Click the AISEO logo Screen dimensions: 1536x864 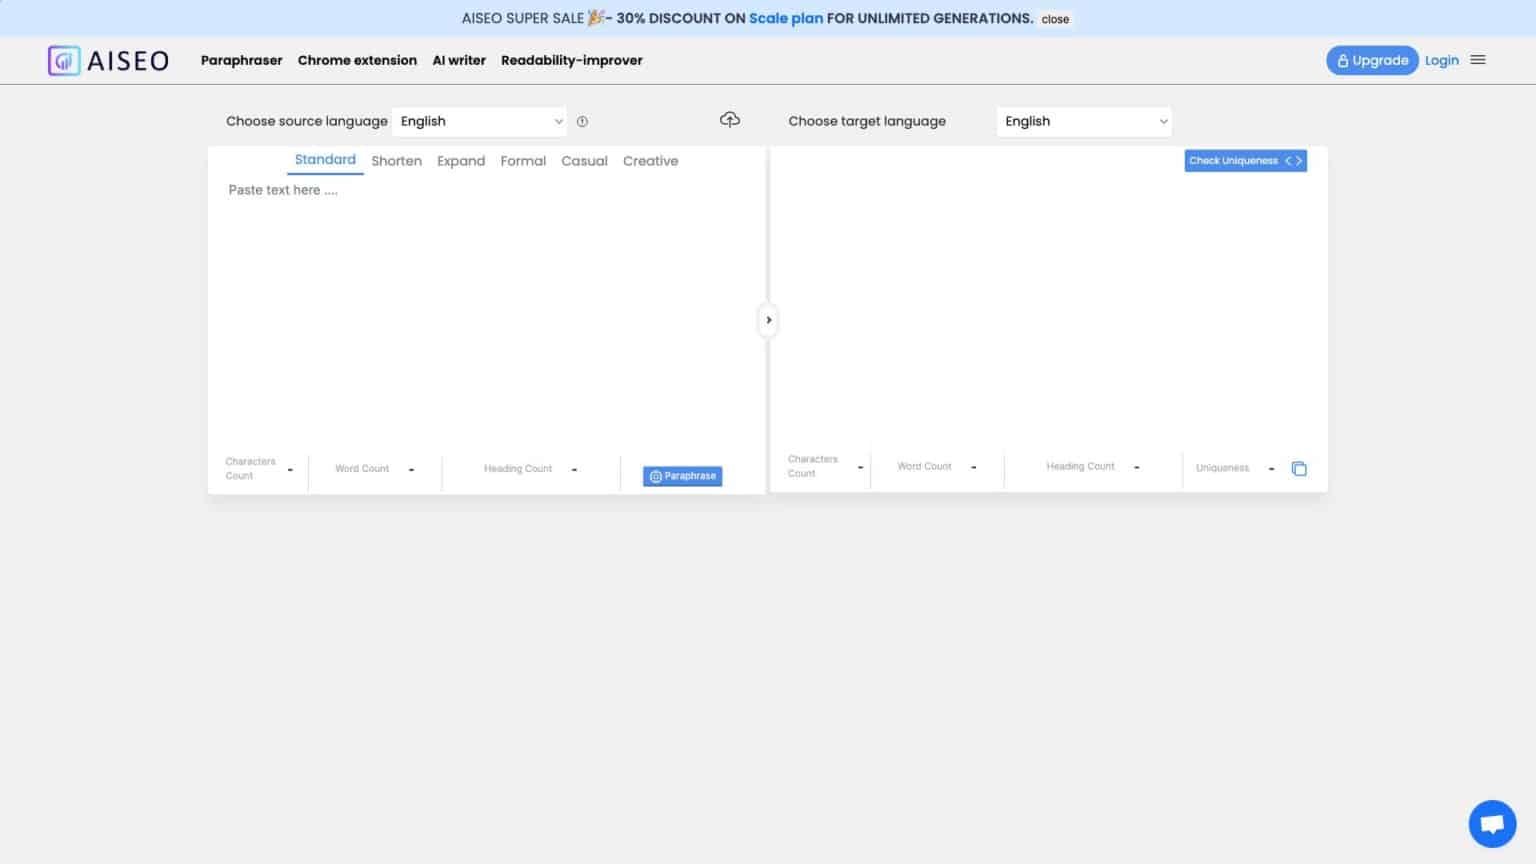click(x=108, y=60)
